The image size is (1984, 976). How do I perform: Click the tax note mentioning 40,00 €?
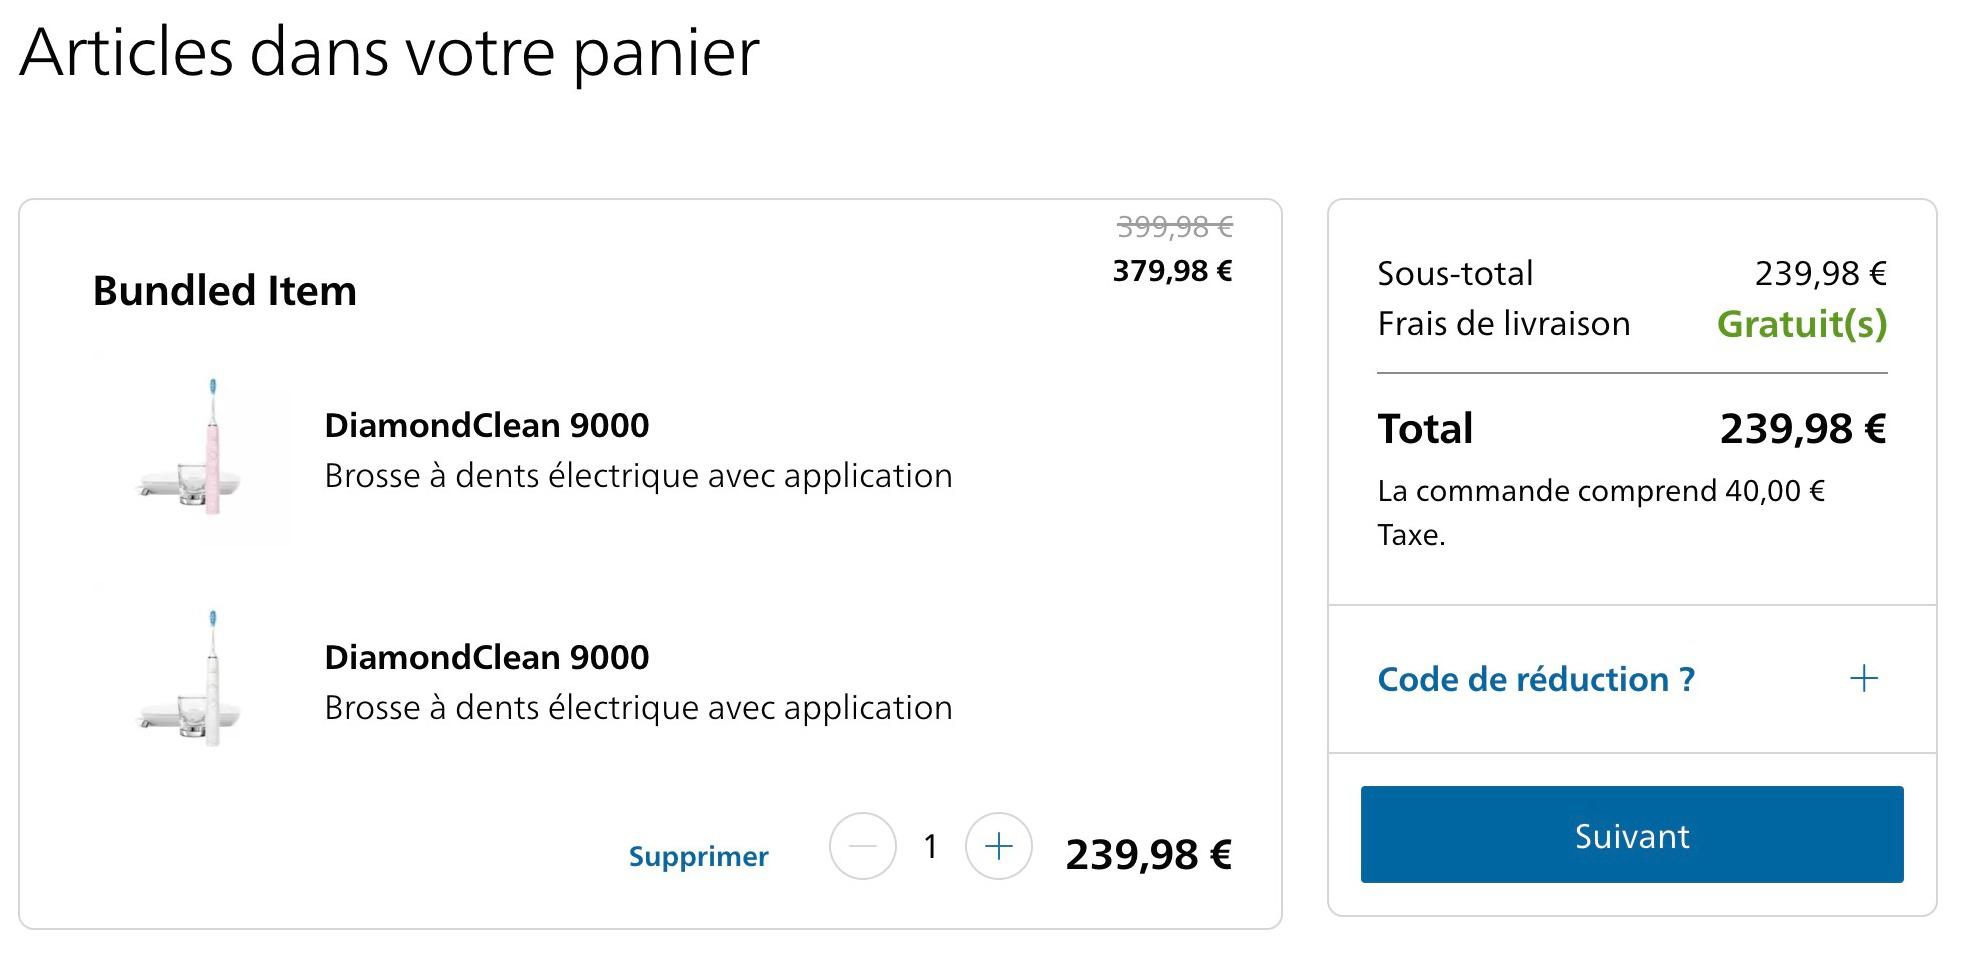(1601, 512)
